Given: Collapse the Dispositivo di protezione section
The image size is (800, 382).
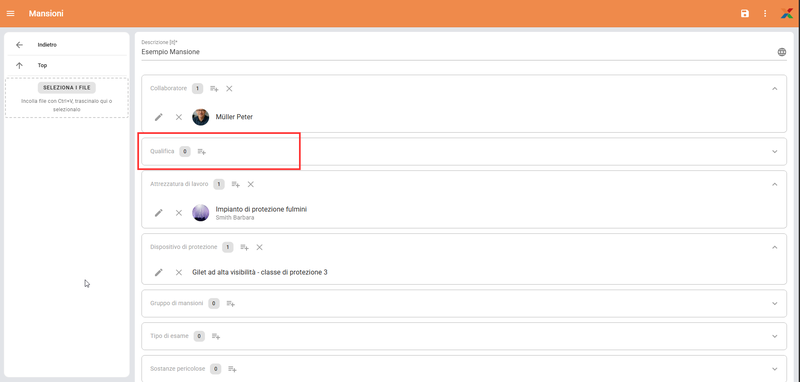Looking at the screenshot, I should [774, 247].
